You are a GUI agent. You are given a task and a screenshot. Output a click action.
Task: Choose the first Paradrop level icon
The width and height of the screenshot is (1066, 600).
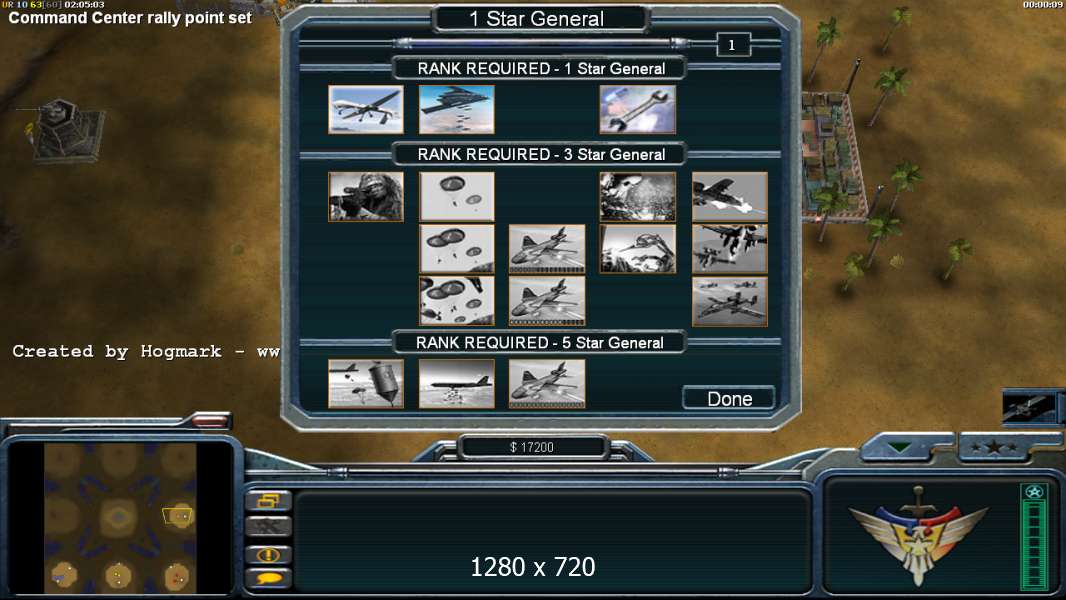pyautogui.click(x=456, y=196)
